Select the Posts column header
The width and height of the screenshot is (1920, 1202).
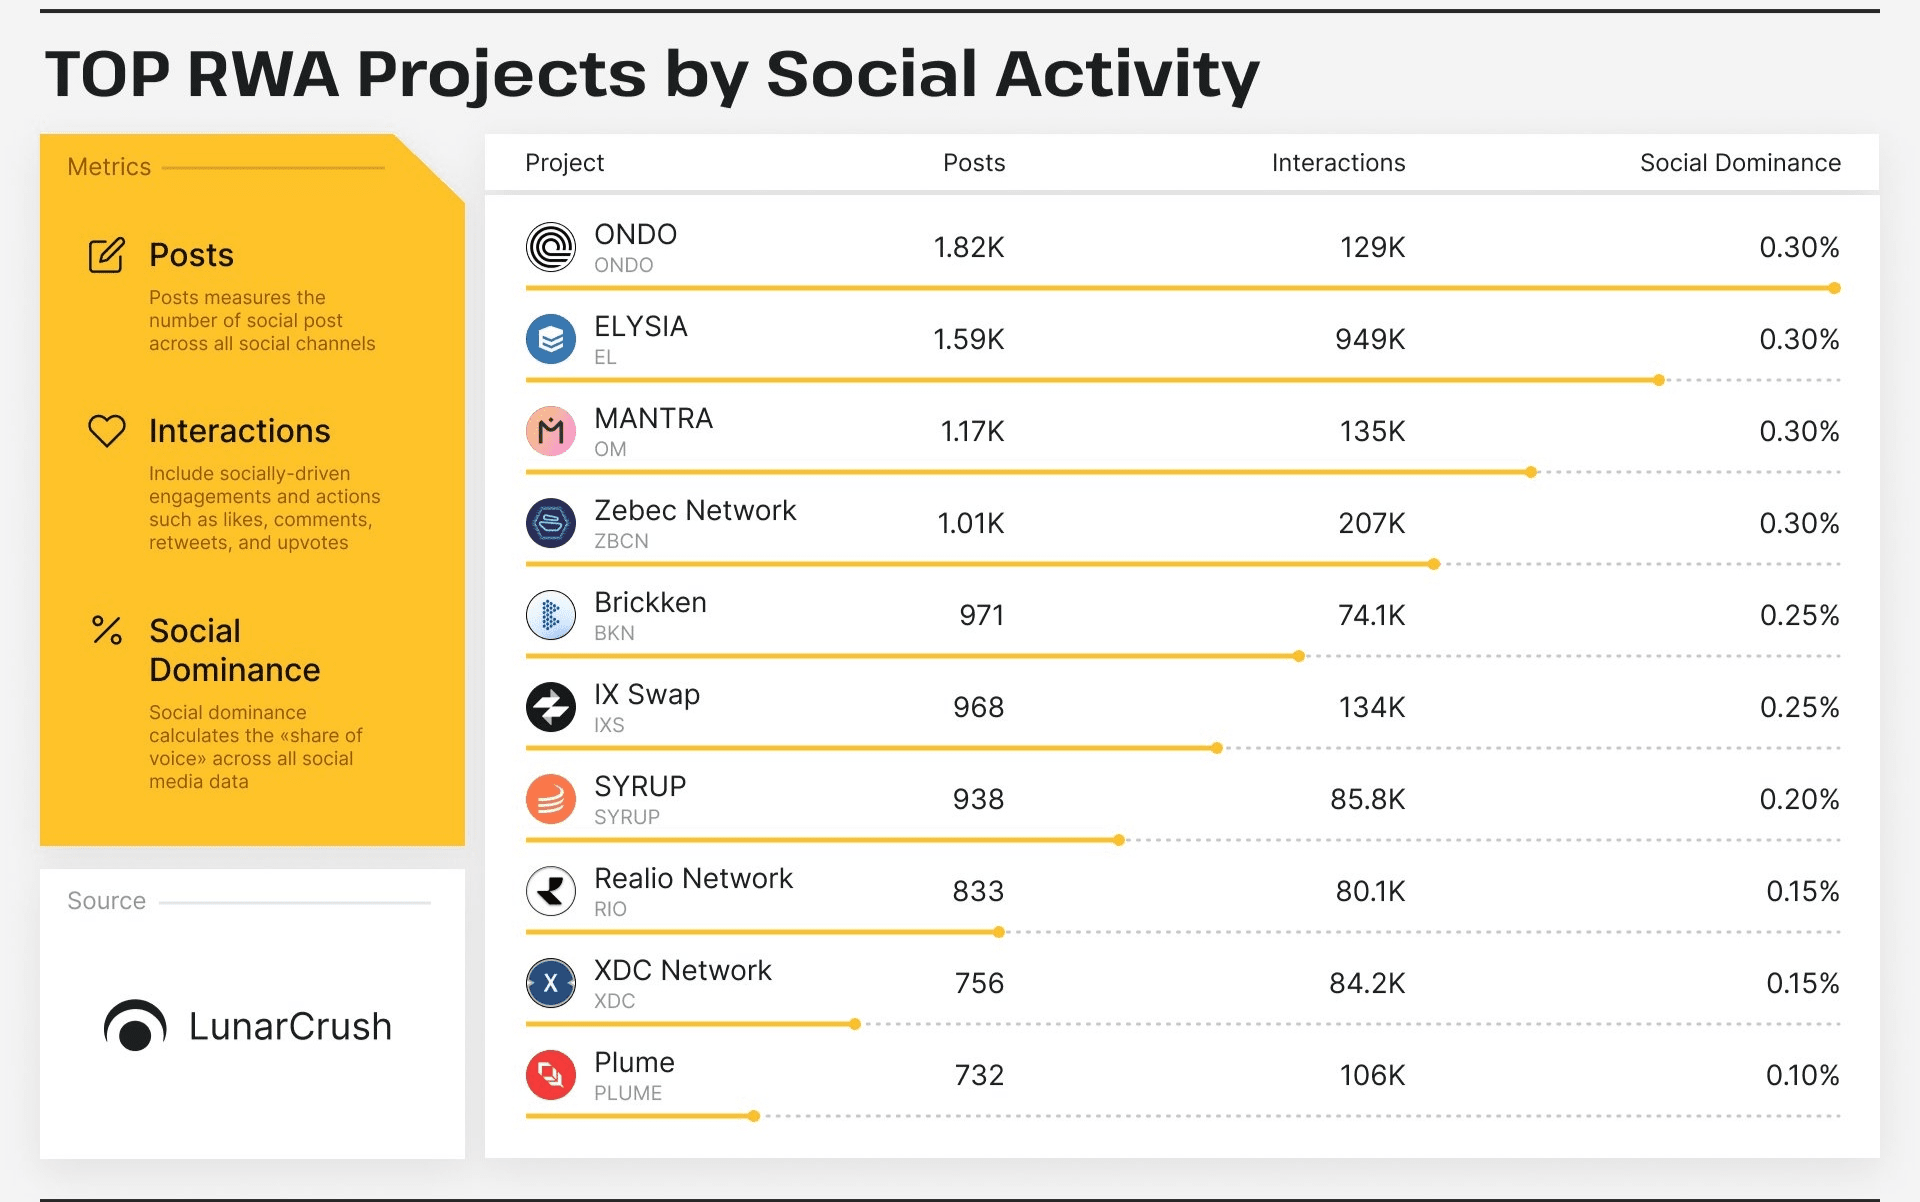973,163
